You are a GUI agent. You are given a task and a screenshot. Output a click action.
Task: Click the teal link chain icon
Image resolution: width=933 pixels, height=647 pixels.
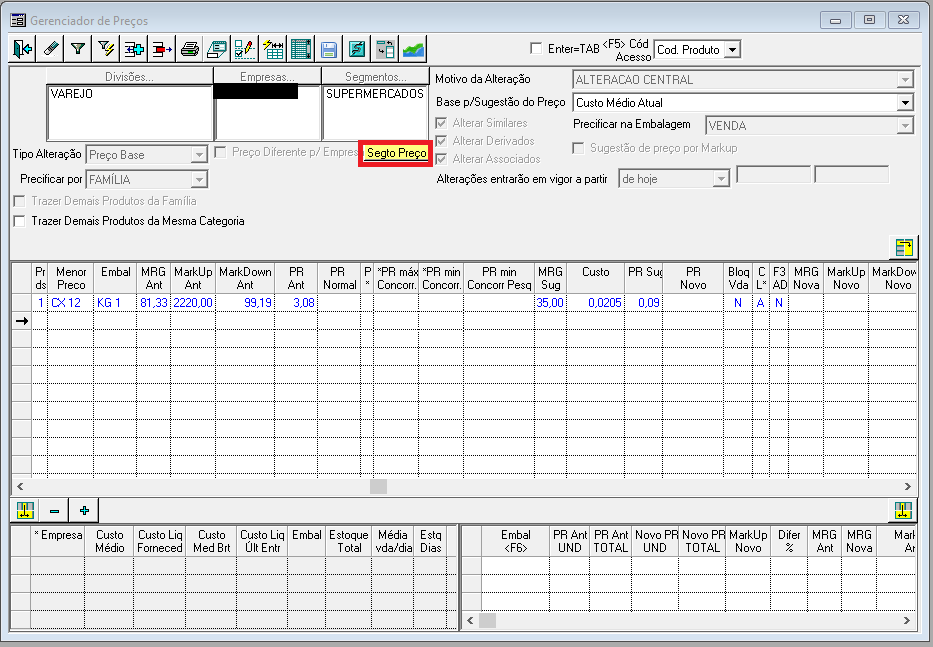coord(356,49)
